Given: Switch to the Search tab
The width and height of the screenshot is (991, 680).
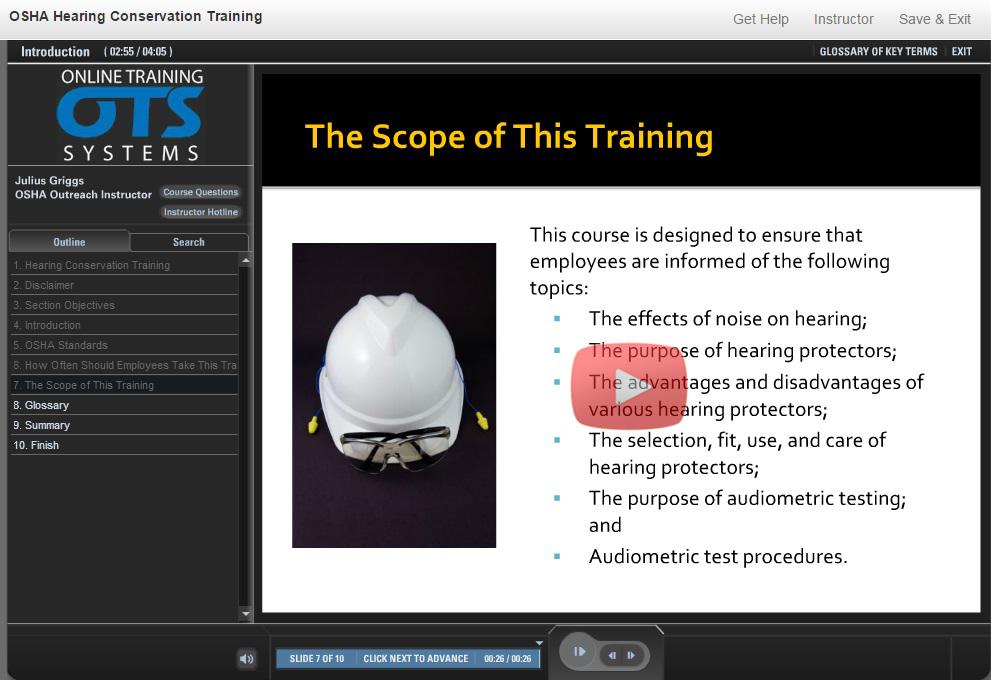Looking at the screenshot, I should pyautogui.click(x=189, y=241).
